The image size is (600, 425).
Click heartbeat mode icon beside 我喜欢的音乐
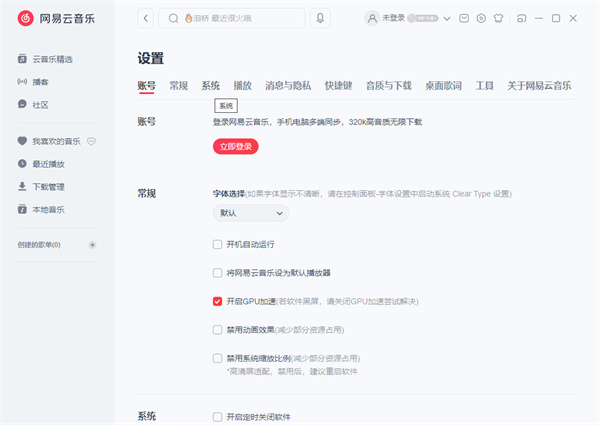click(x=91, y=141)
